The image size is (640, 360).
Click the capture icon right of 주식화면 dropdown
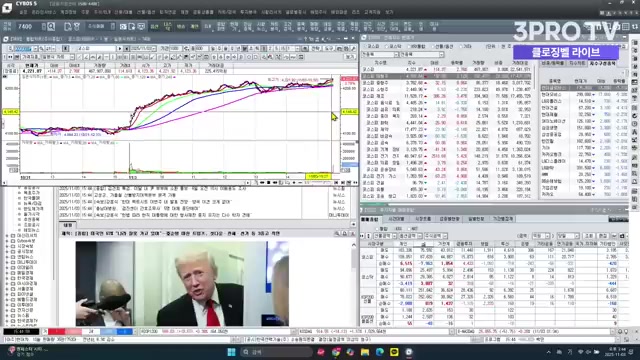pos(123,27)
